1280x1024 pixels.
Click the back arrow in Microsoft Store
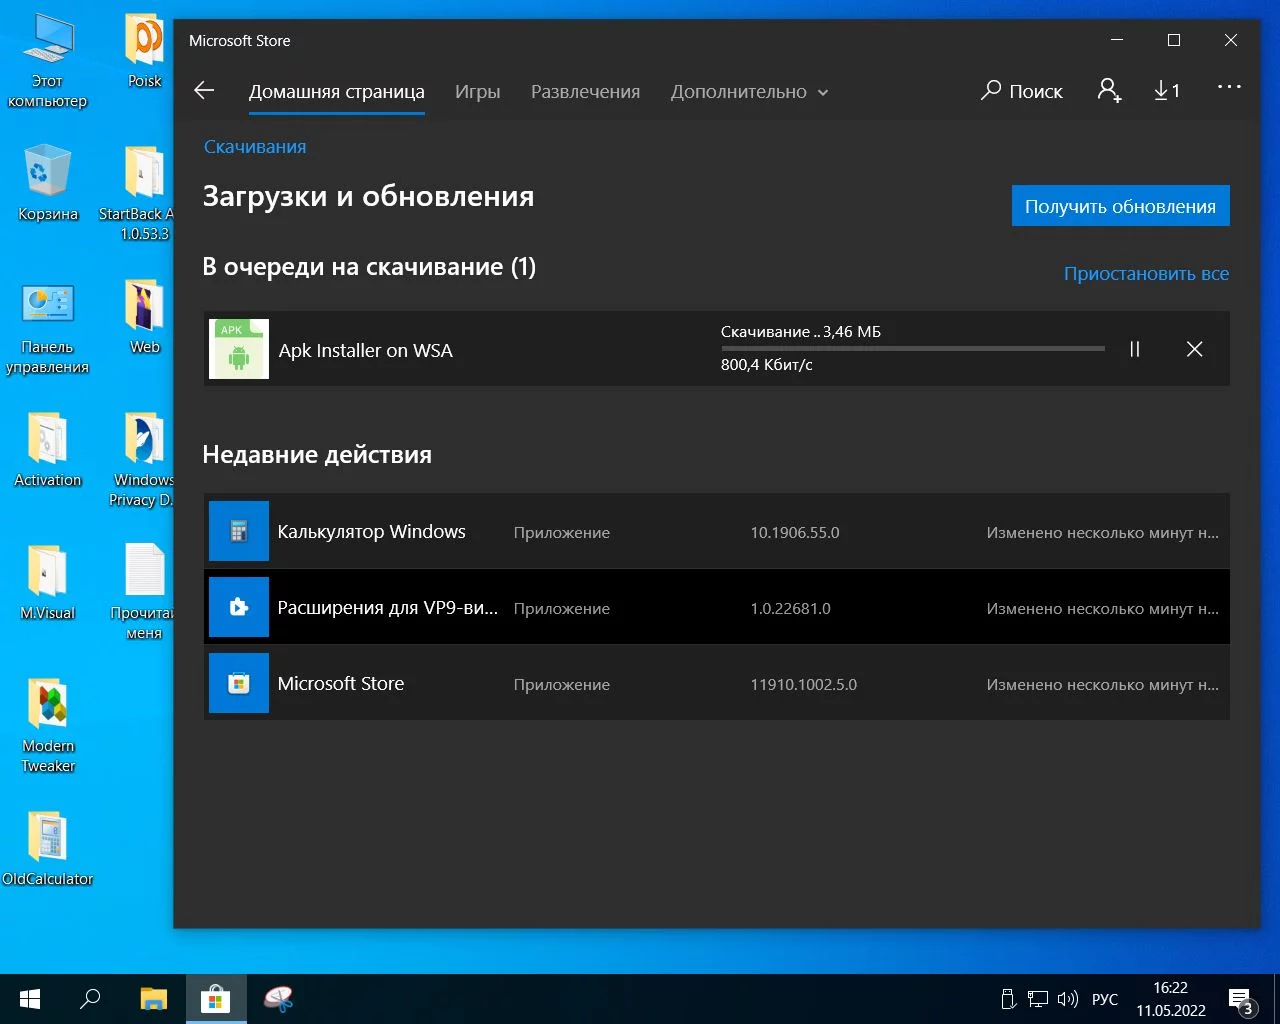(x=204, y=91)
